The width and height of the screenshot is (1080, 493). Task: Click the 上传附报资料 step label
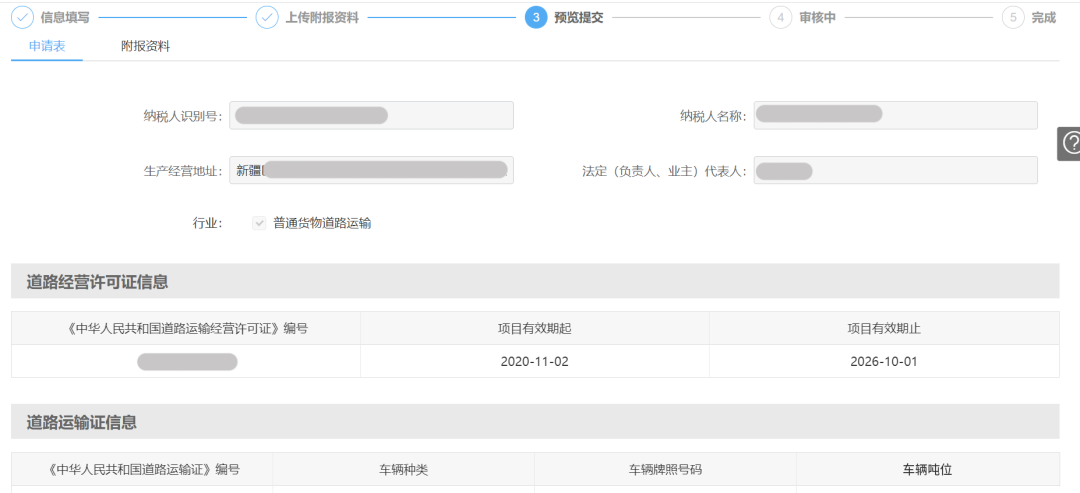tap(321, 17)
